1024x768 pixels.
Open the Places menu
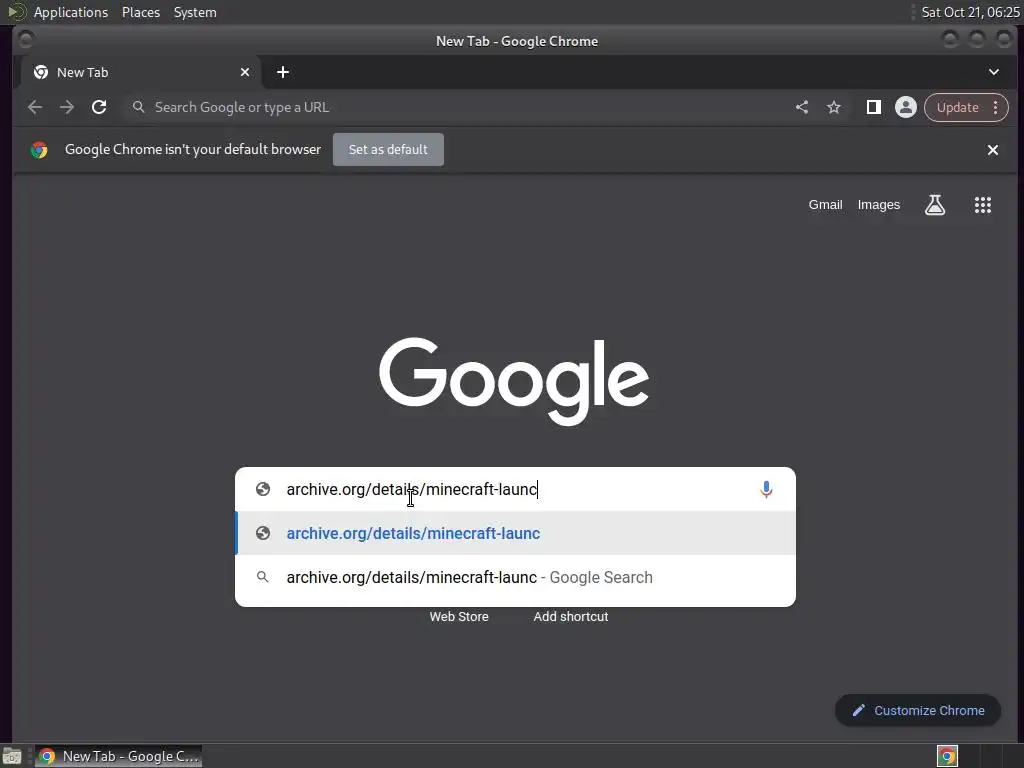click(140, 12)
